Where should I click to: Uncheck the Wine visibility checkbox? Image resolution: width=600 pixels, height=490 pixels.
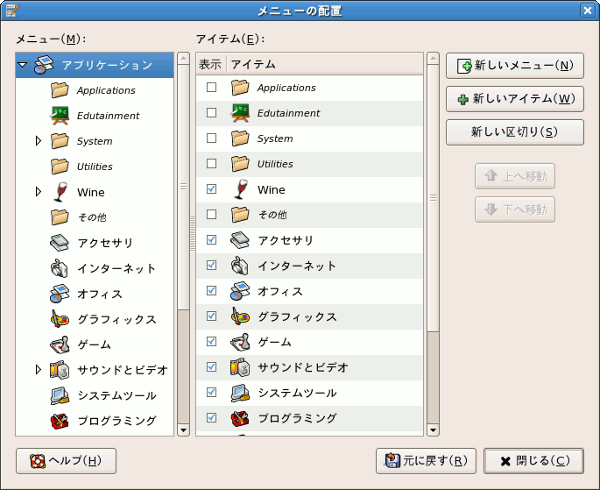tap(211, 189)
